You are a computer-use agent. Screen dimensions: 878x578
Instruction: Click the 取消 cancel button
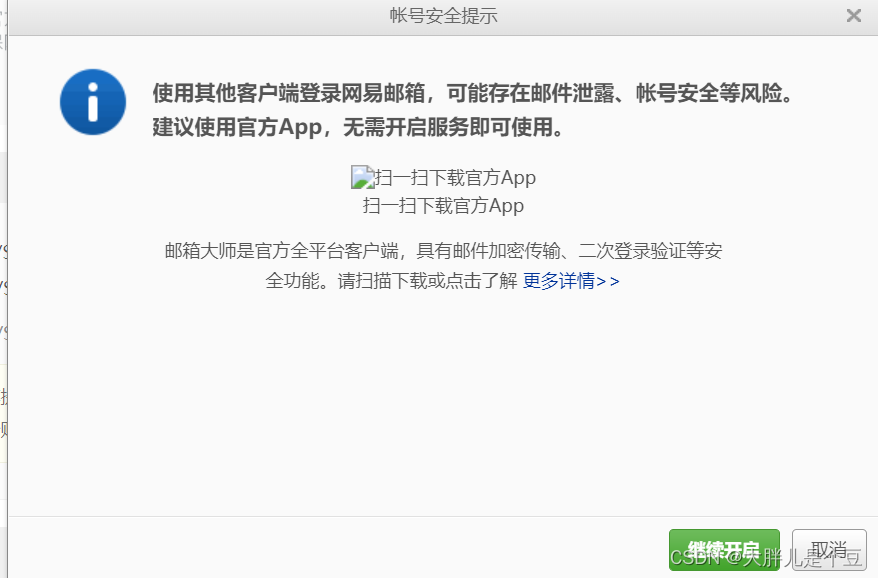click(829, 549)
